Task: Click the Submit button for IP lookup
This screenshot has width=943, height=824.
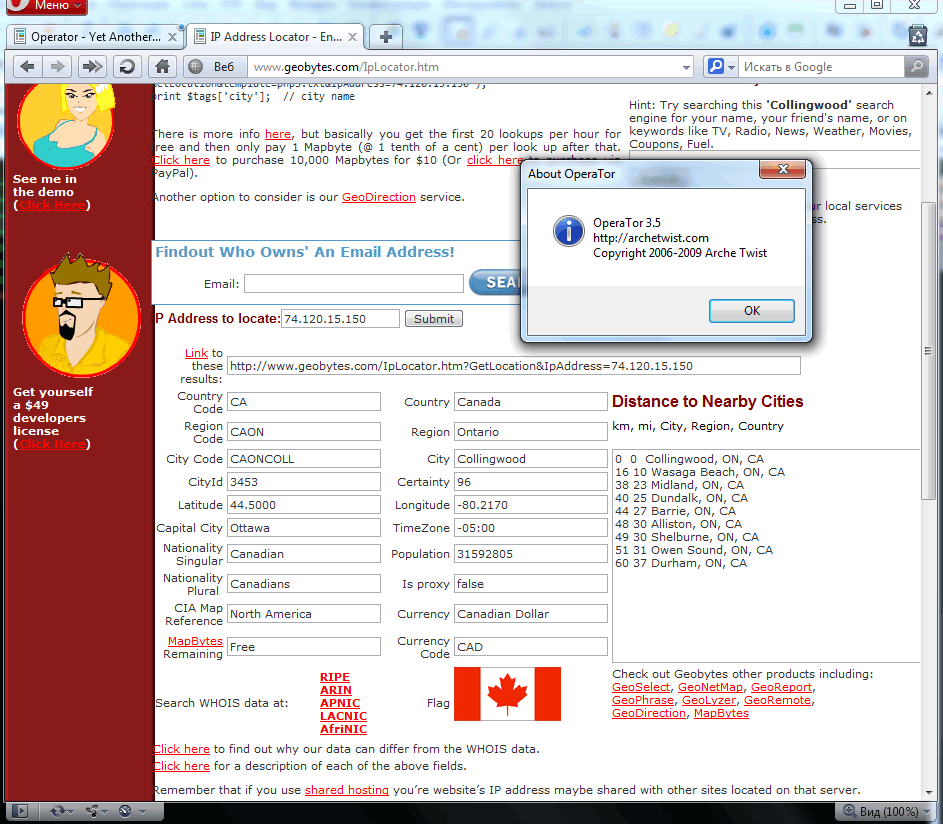Action: point(433,319)
